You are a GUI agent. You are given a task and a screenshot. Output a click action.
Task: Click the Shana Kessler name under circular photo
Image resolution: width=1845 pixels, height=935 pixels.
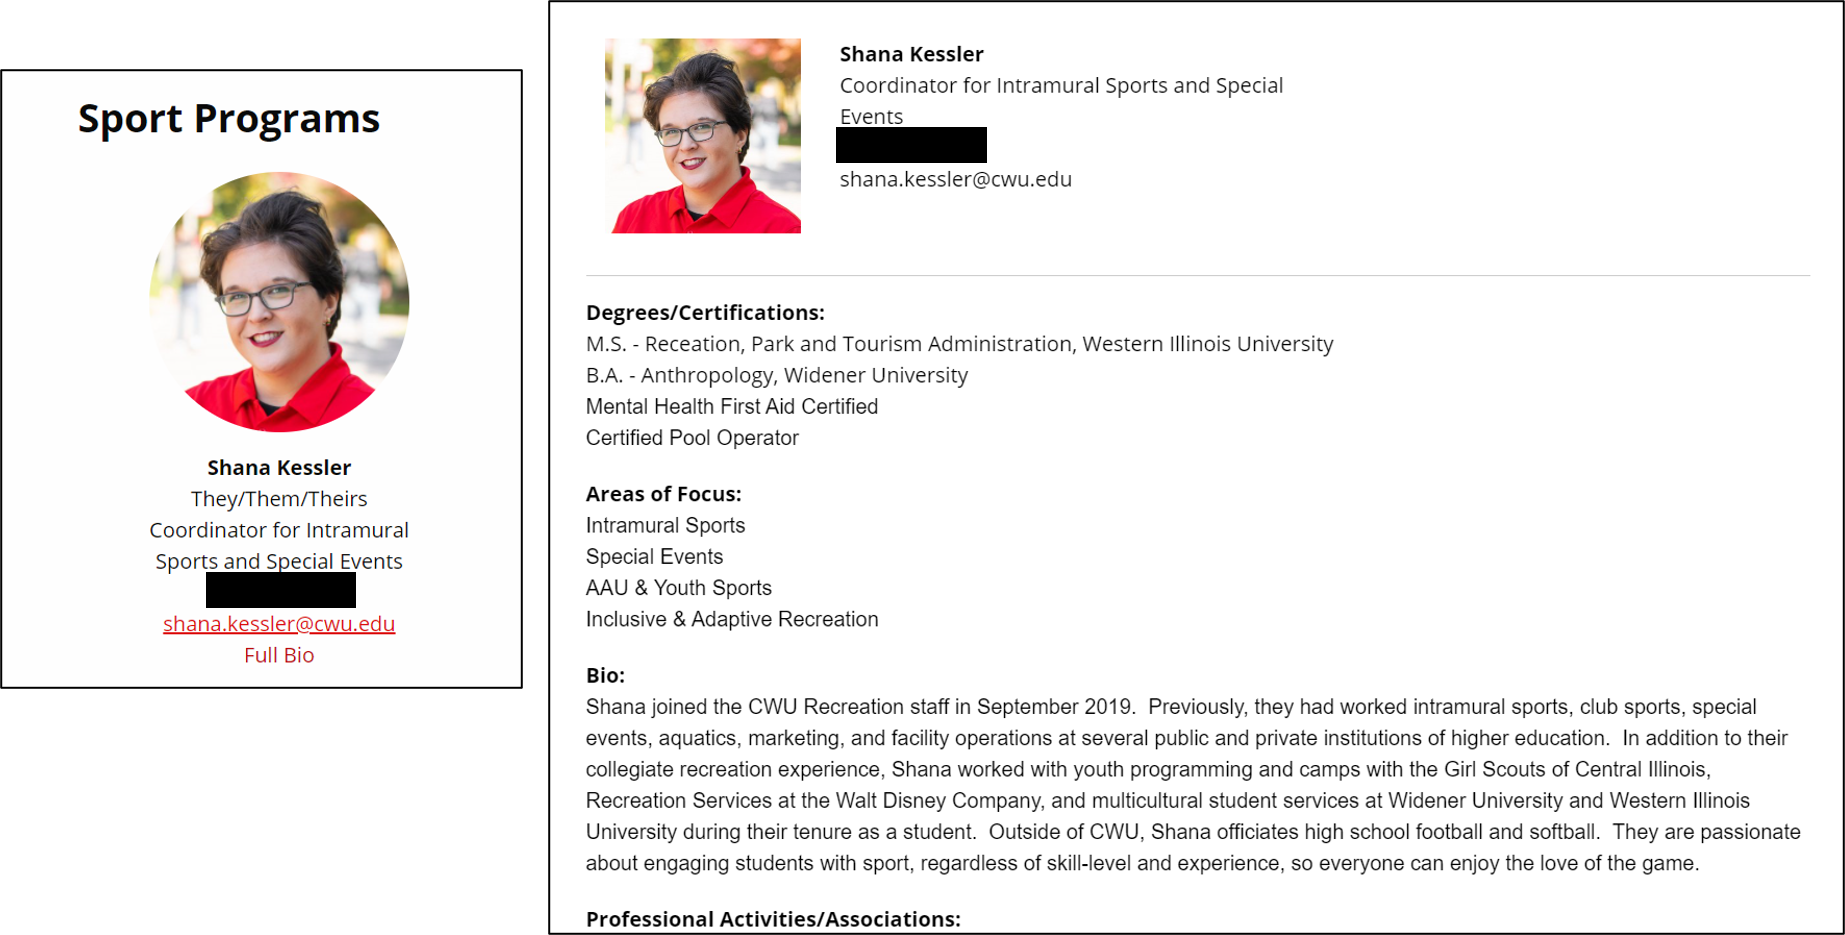[x=279, y=468]
